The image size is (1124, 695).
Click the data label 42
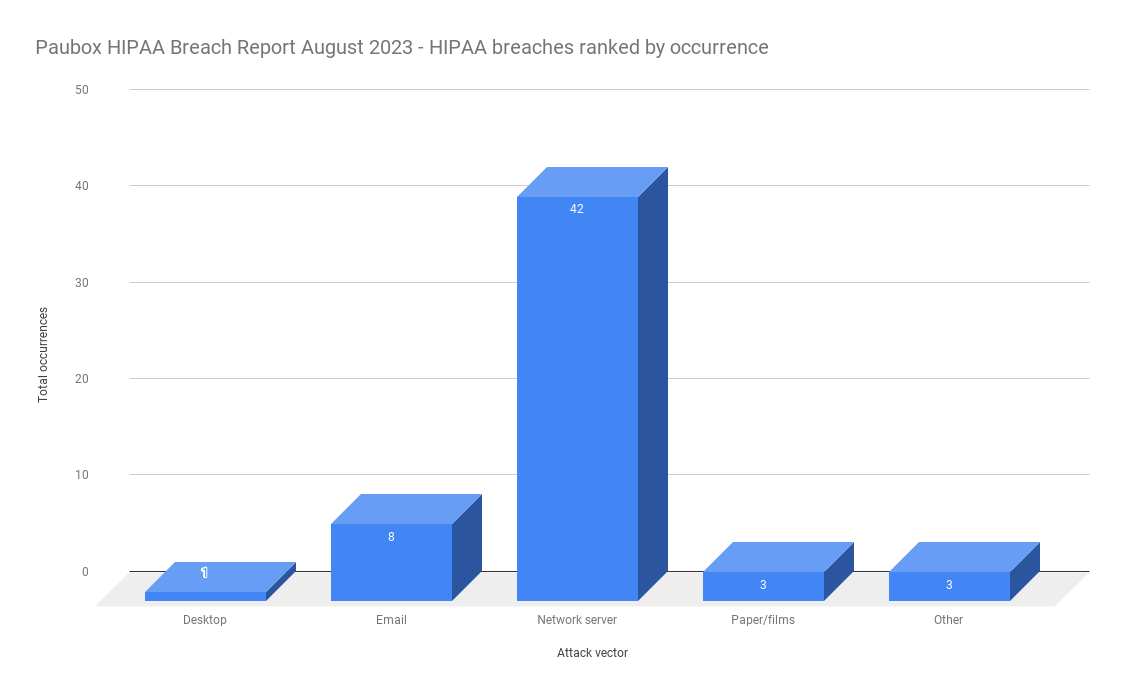[577, 209]
